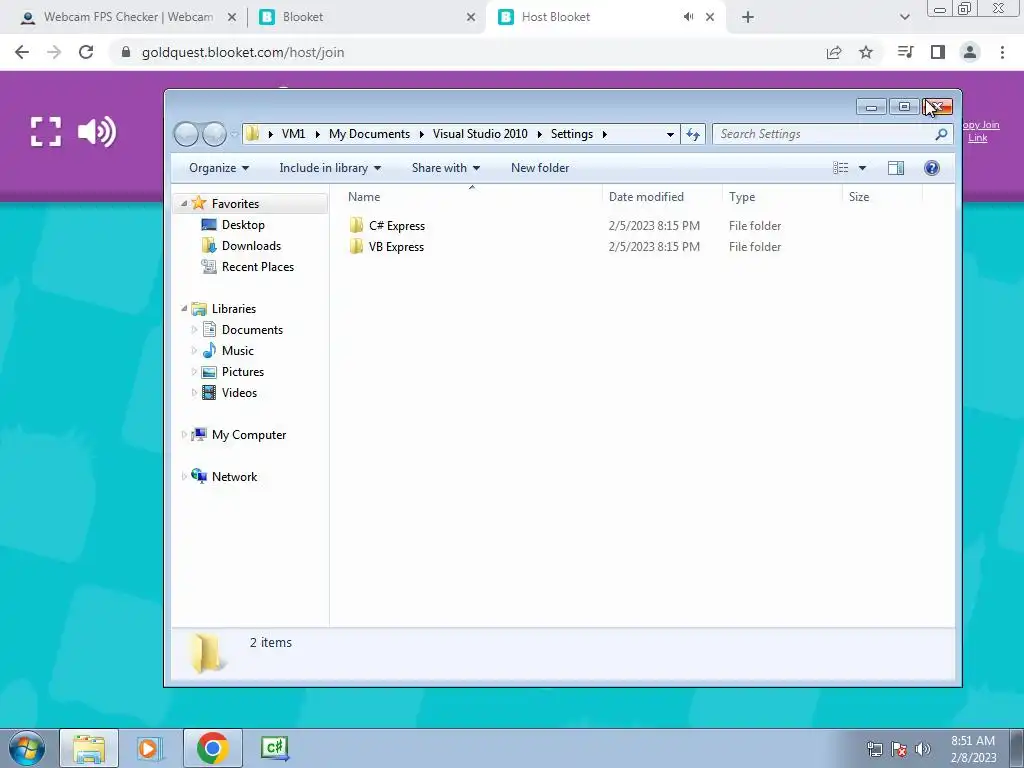Collapse the Favorites tree group
The width and height of the screenshot is (1024, 768).
pos(184,204)
